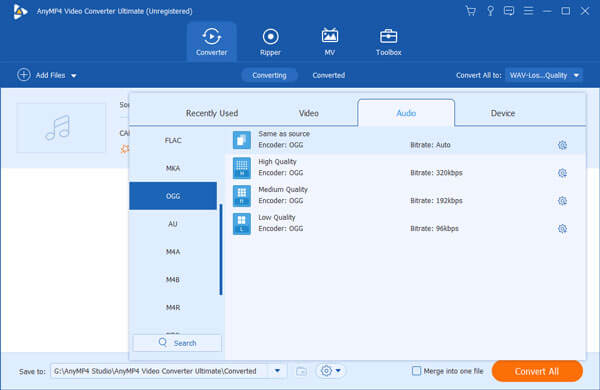This screenshot has height=390, width=600.
Task: Click the Medium Quality label
Action: click(x=283, y=189)
